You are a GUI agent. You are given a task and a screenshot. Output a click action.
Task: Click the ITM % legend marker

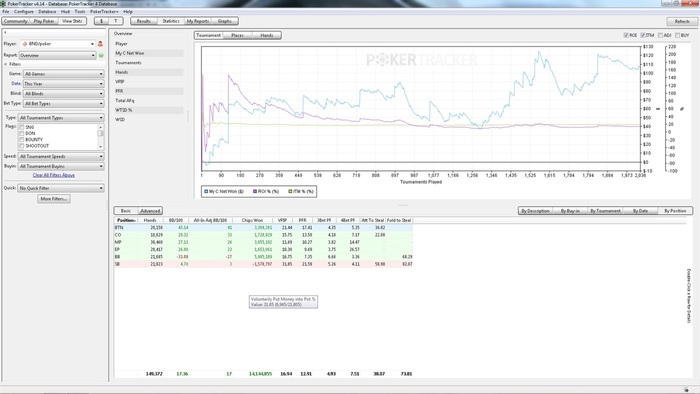(x=290, y=191)
